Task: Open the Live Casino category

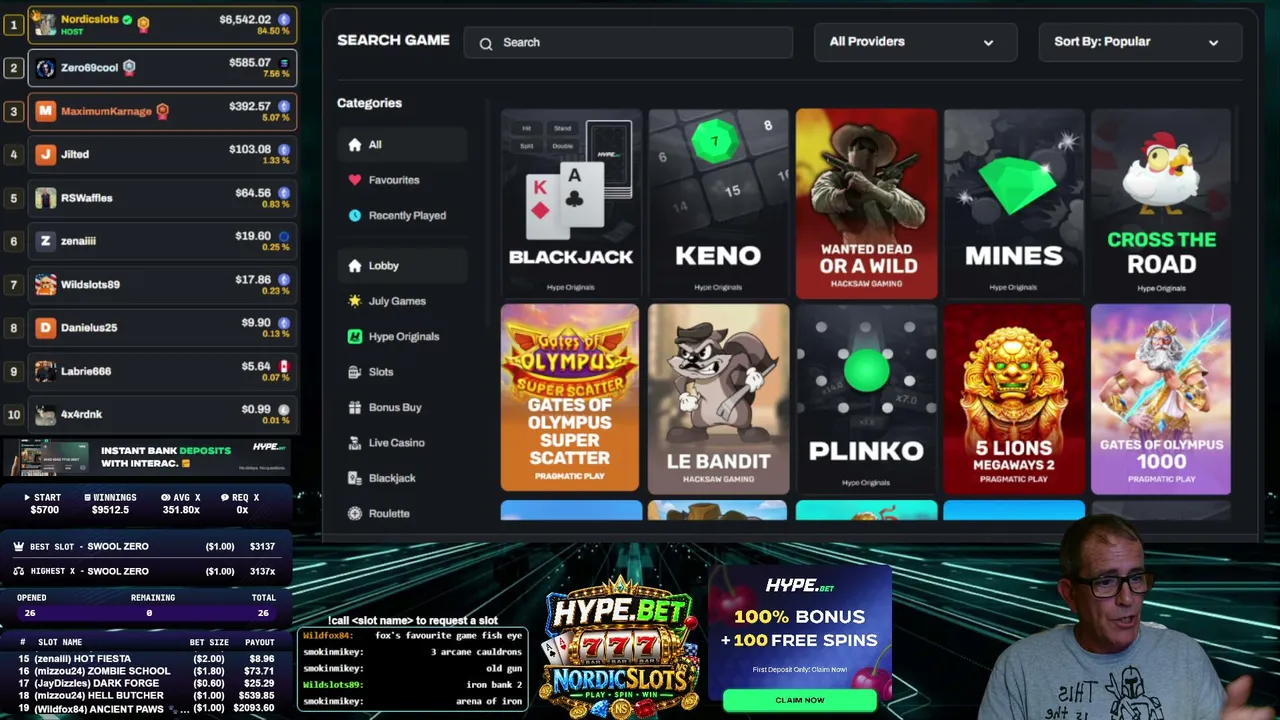Action: (x=402, y=443)
